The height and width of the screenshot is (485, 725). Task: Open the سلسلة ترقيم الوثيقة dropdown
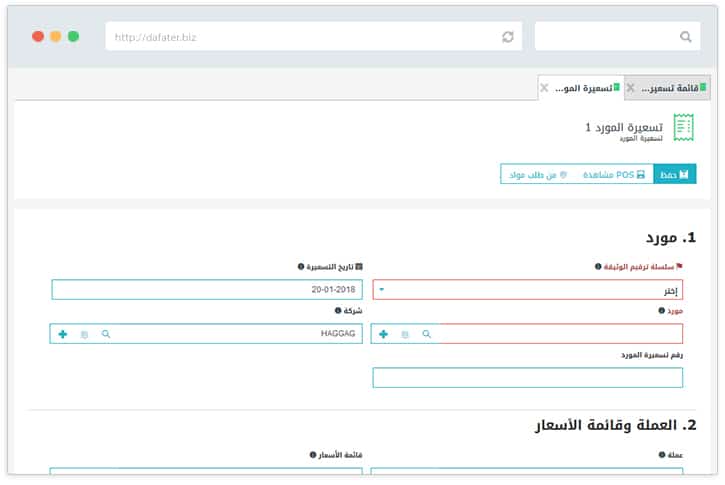[528, 289]
